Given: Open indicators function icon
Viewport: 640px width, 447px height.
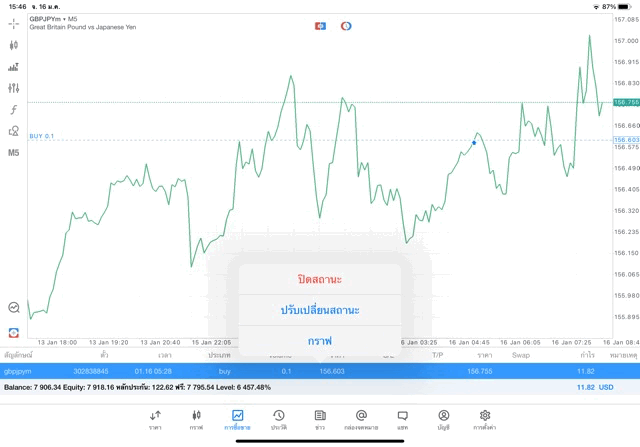Looking at the screenshot, I should (14, 109).
